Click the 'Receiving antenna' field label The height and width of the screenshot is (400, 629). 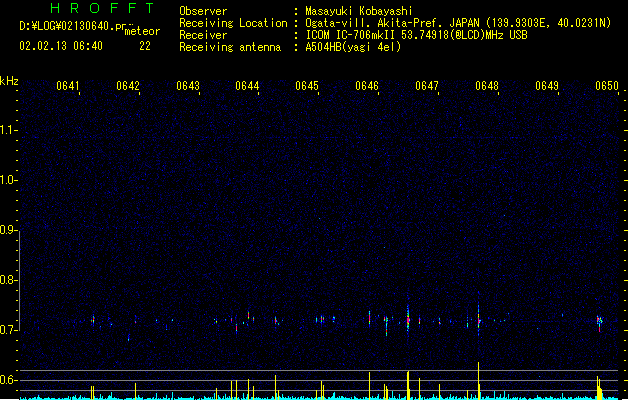230,47
